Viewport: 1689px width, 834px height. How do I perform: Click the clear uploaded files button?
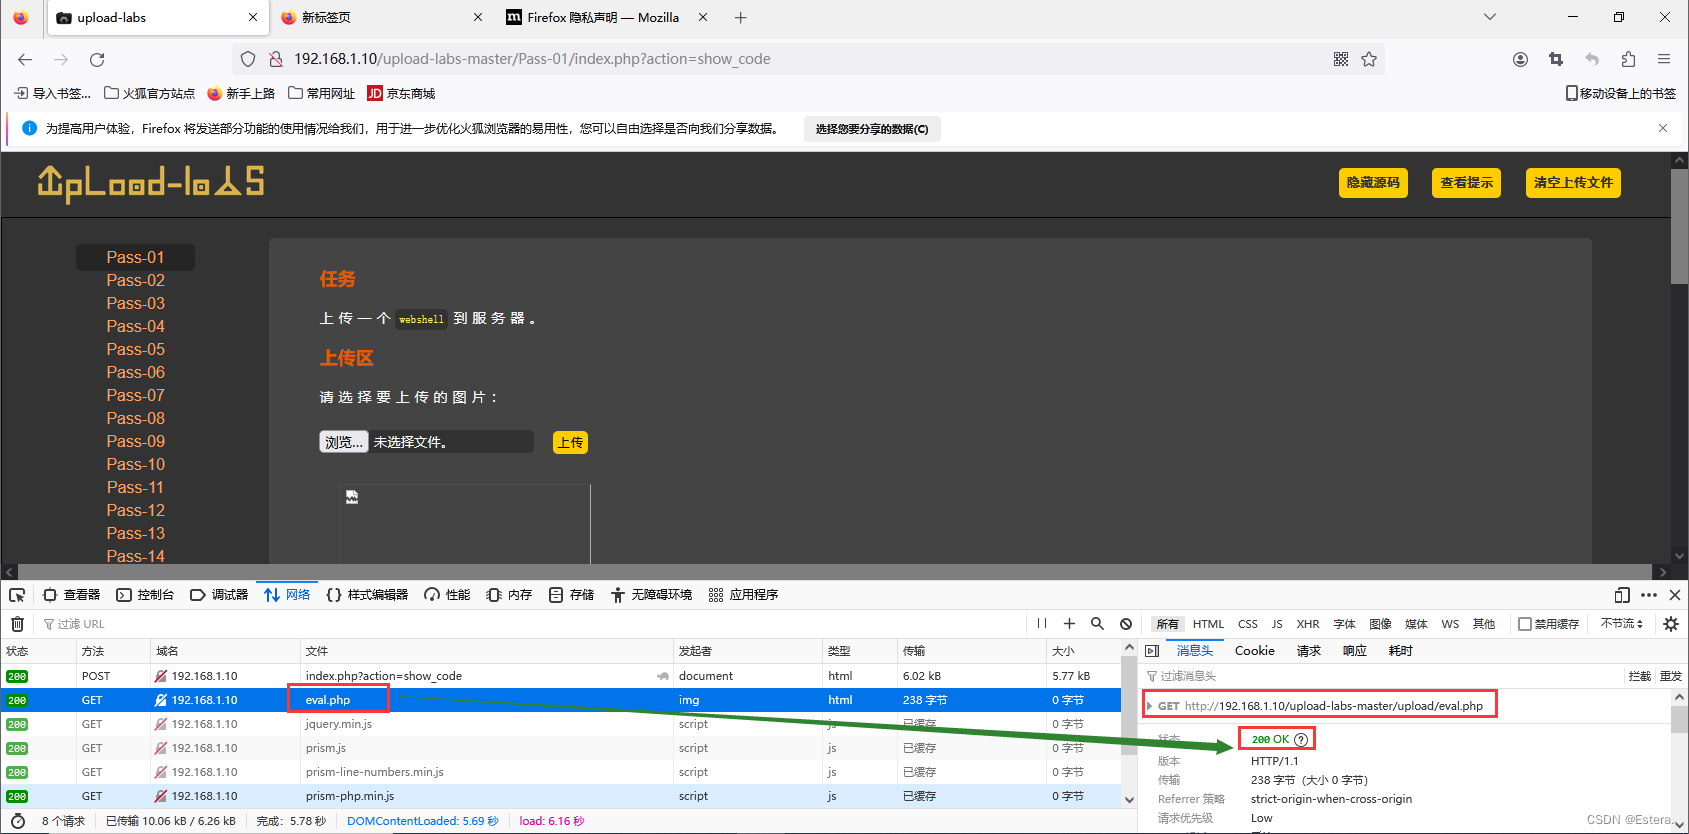tap(1573, 183)
